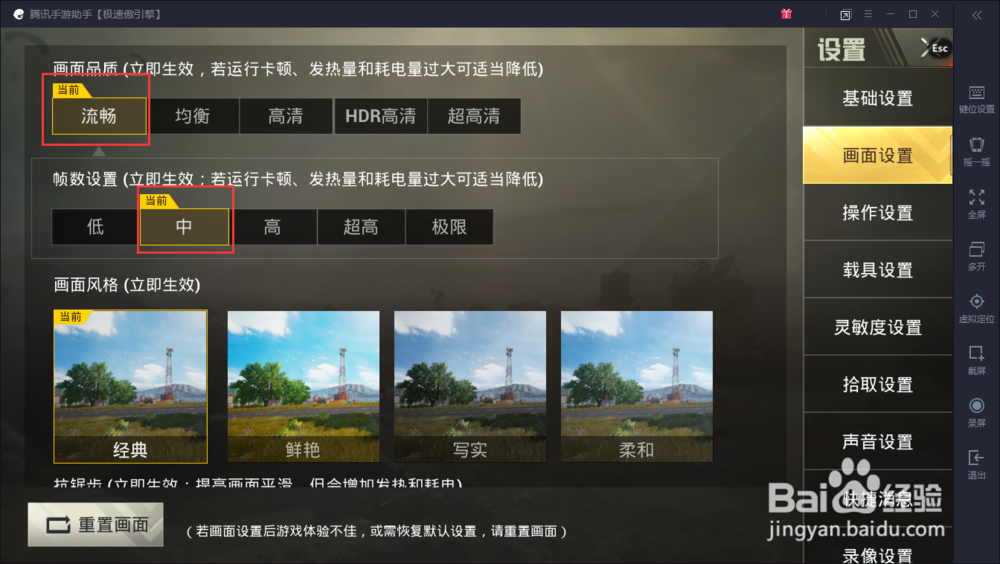Take a screenshot with 截屏 icon

[976, 360]
